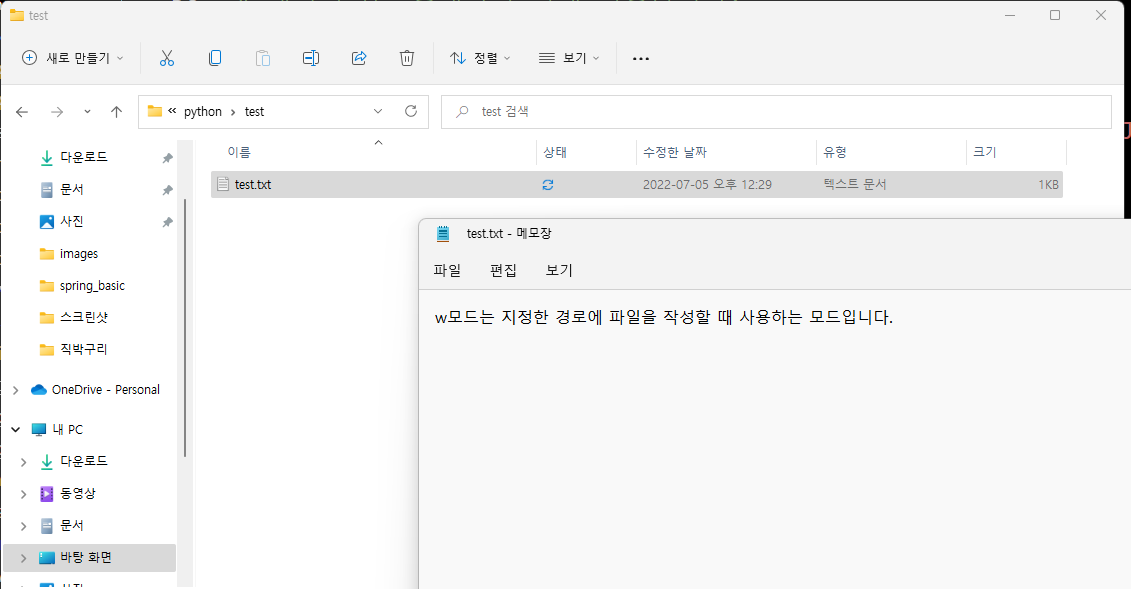Image resolution: width=1131 pixels, height=589 pixels.
Task: Open pinned 사진 in quick access
Action: [71, 222]
